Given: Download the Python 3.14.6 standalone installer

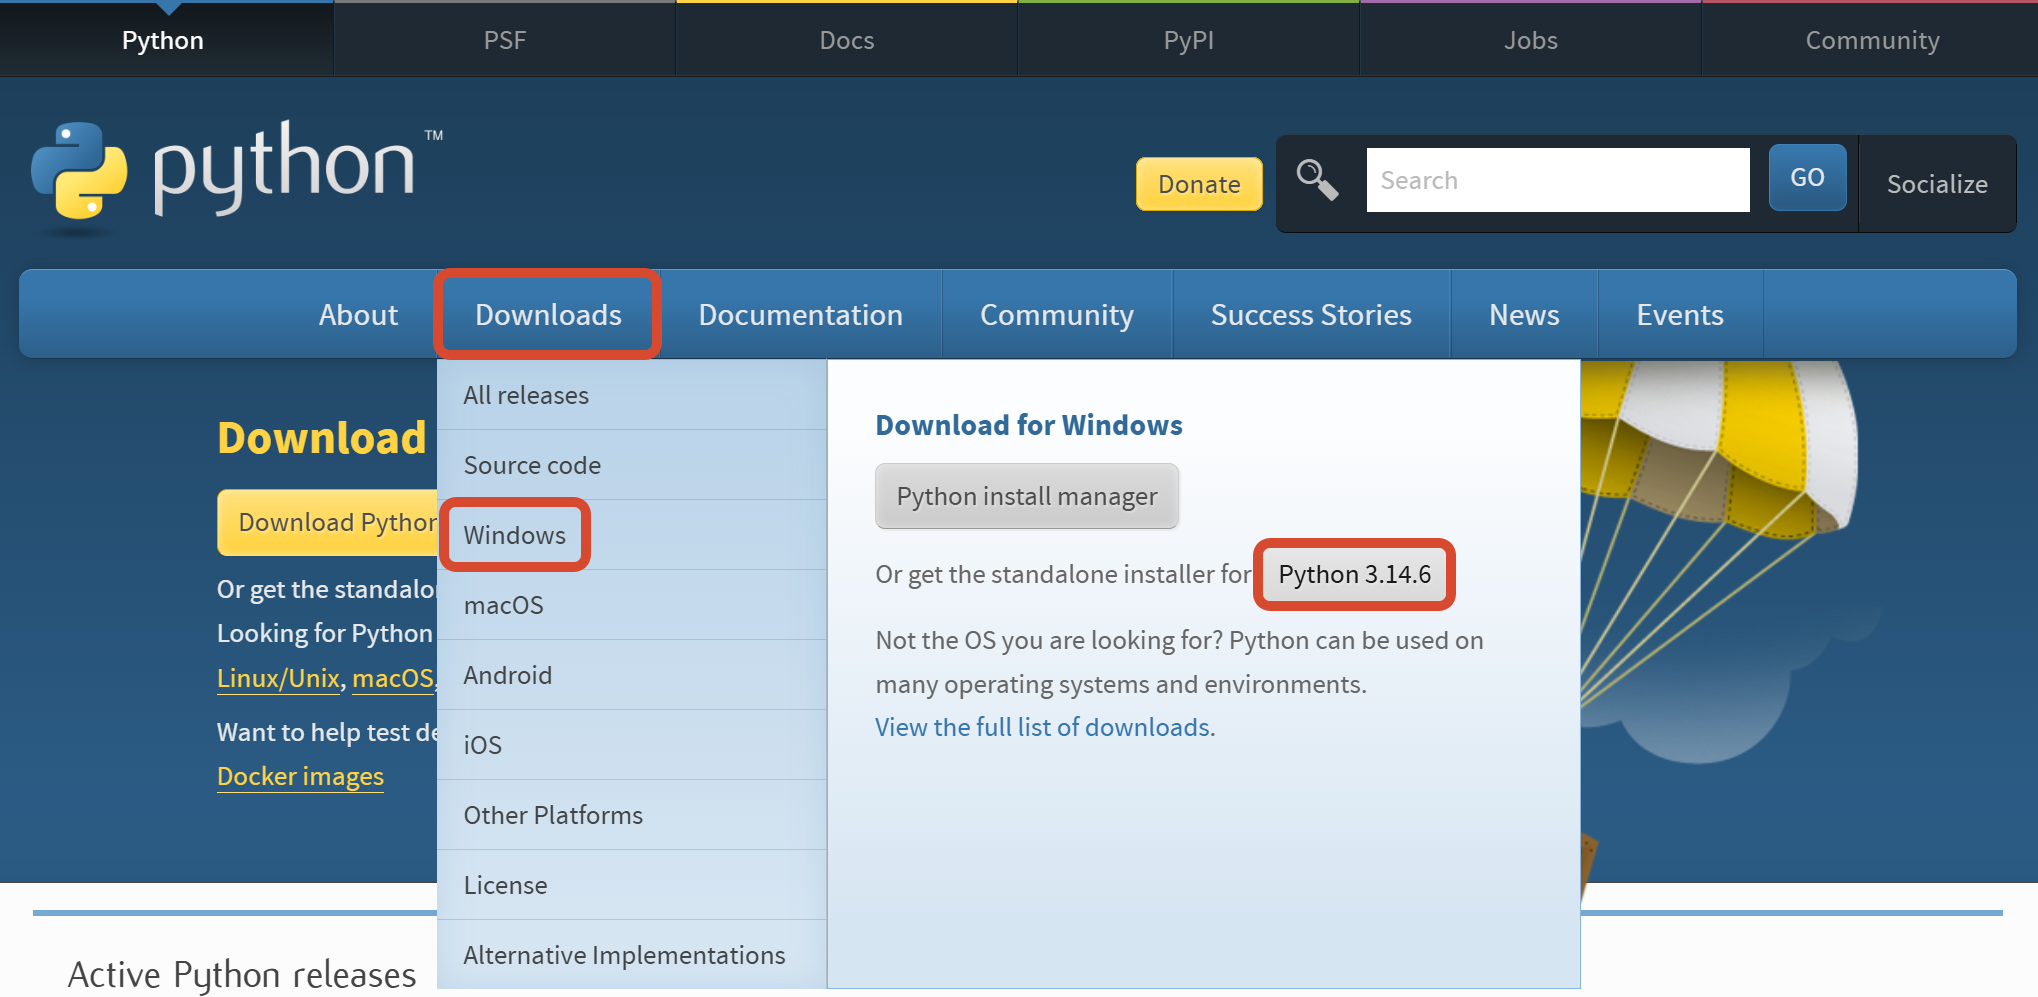Looking at the screenshot, I should pos(1354,574).
